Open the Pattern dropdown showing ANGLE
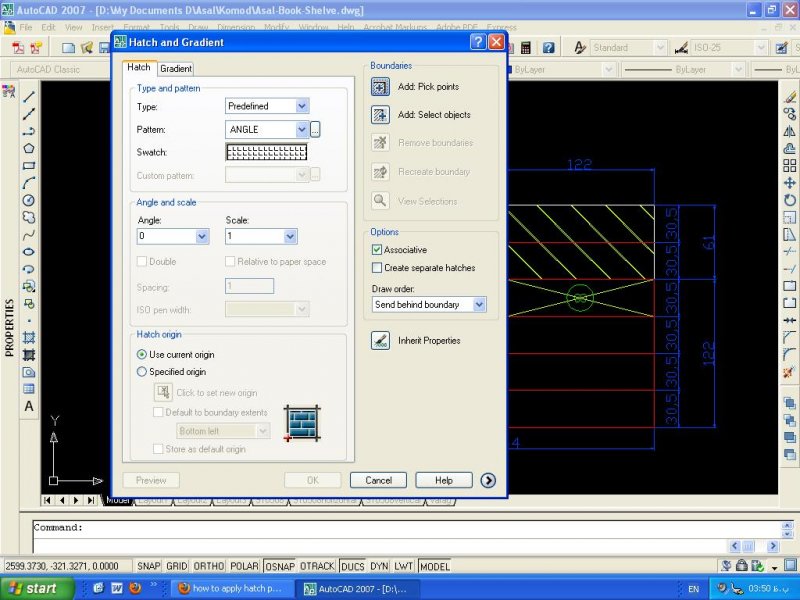This screenshot has height=600, width=800. [302, 130]
